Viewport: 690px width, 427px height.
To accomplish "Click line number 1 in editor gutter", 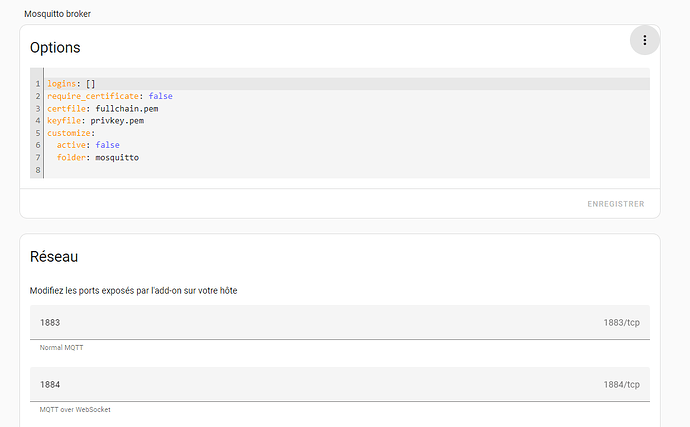I will pyautogui.click(x=37, y=84).
